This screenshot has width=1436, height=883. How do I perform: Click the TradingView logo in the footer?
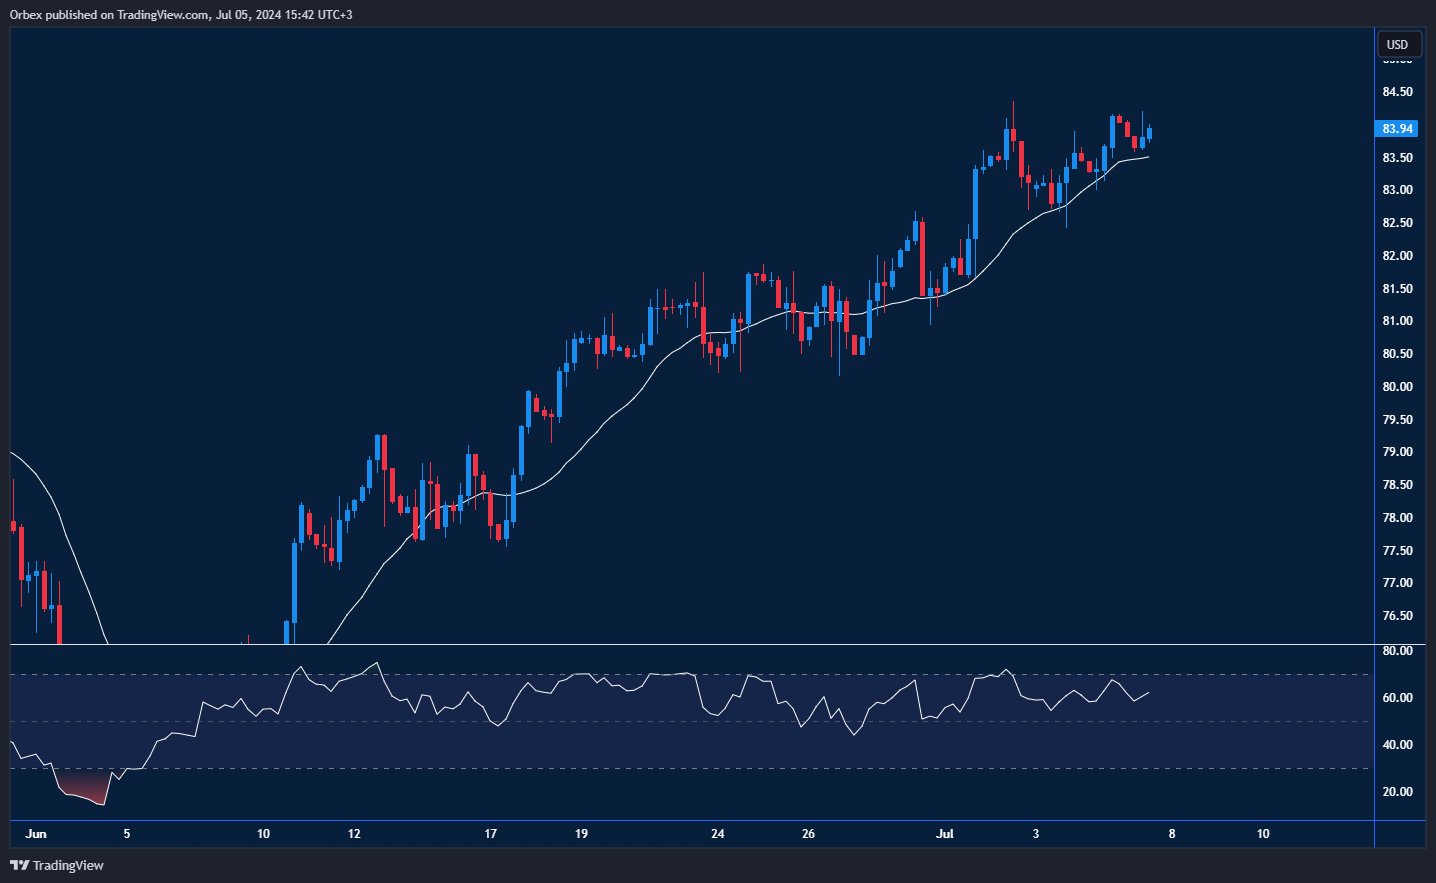(x=57, y=865)
